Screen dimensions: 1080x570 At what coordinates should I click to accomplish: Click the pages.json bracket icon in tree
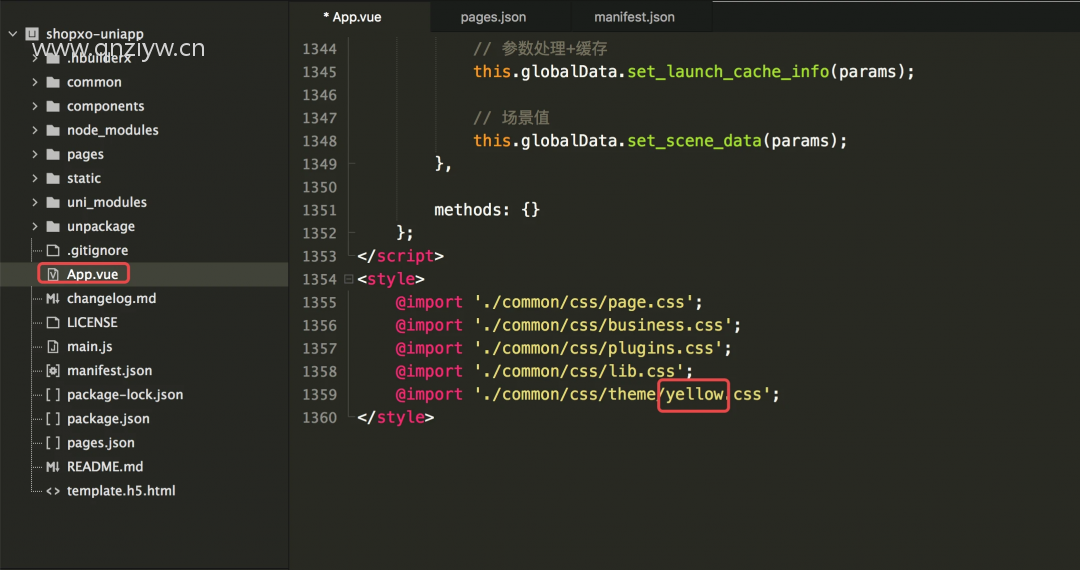pos(53,443)
